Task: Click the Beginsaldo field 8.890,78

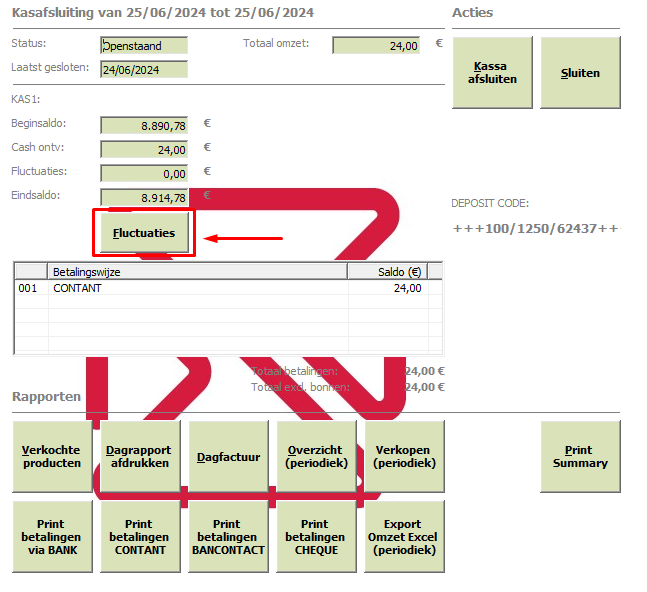Action: [x=144, y=125]
